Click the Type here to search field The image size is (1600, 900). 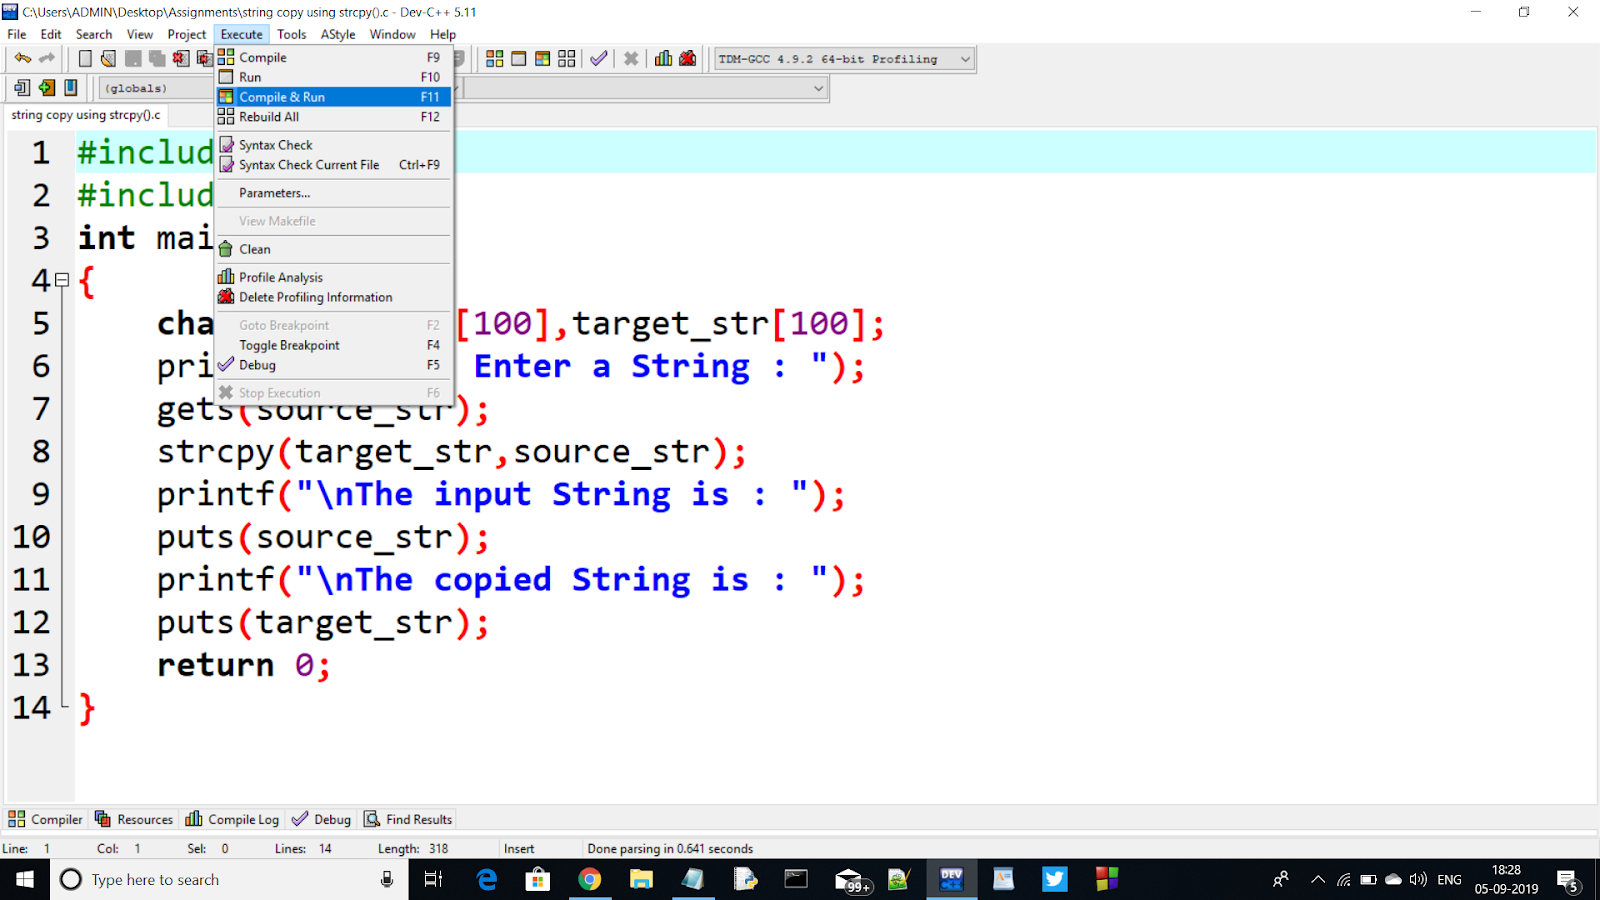[x=200, y=879]
